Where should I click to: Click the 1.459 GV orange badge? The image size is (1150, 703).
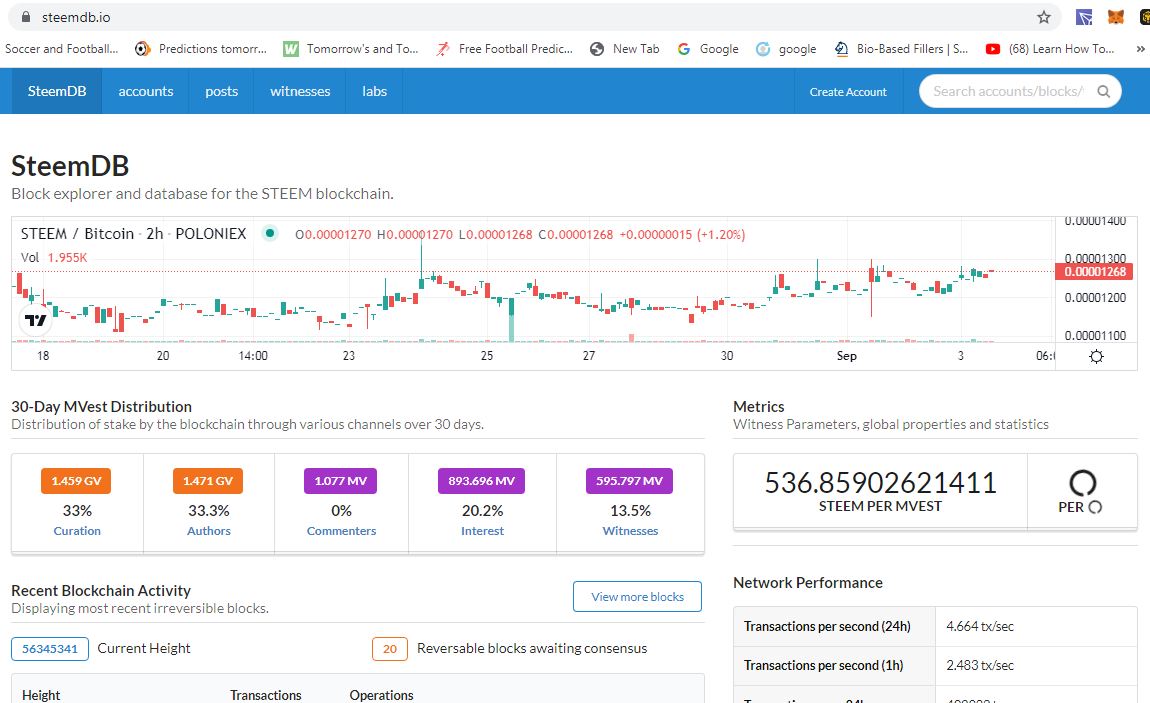(76, 481)
